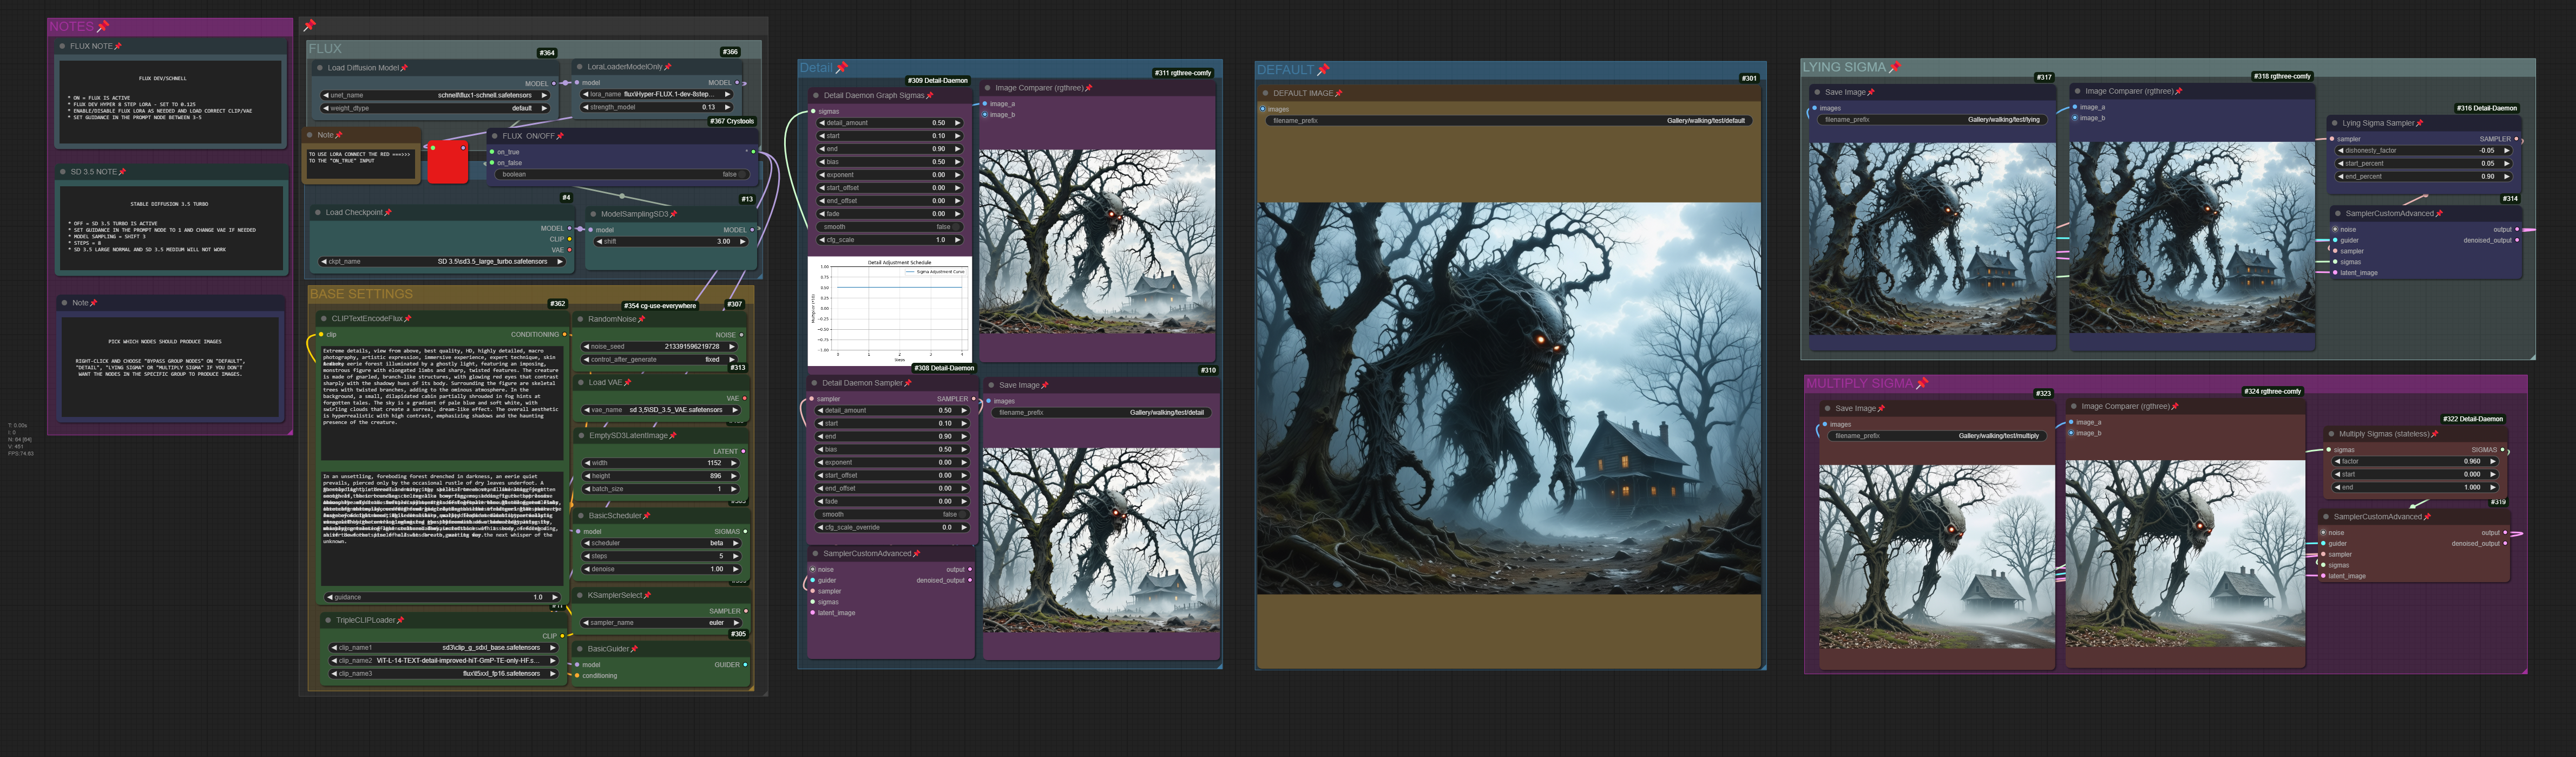The width and height of the screenshot is (2576, 757).
Task: Click the pin on TripleCLIPLoader node
Action: [x=401, y=620]
